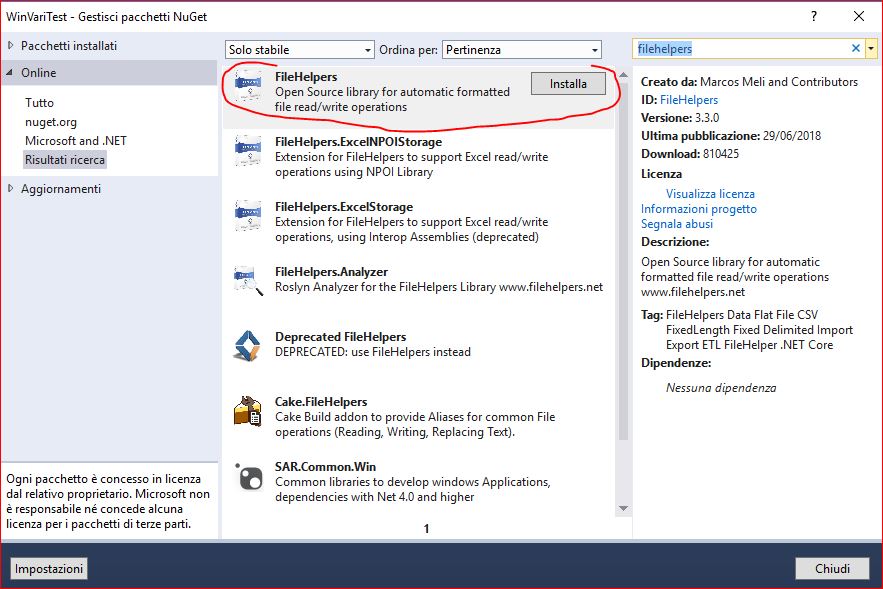Screen dimensions: 883x589
Task: Click page number 1 below results
Action: 426,528
